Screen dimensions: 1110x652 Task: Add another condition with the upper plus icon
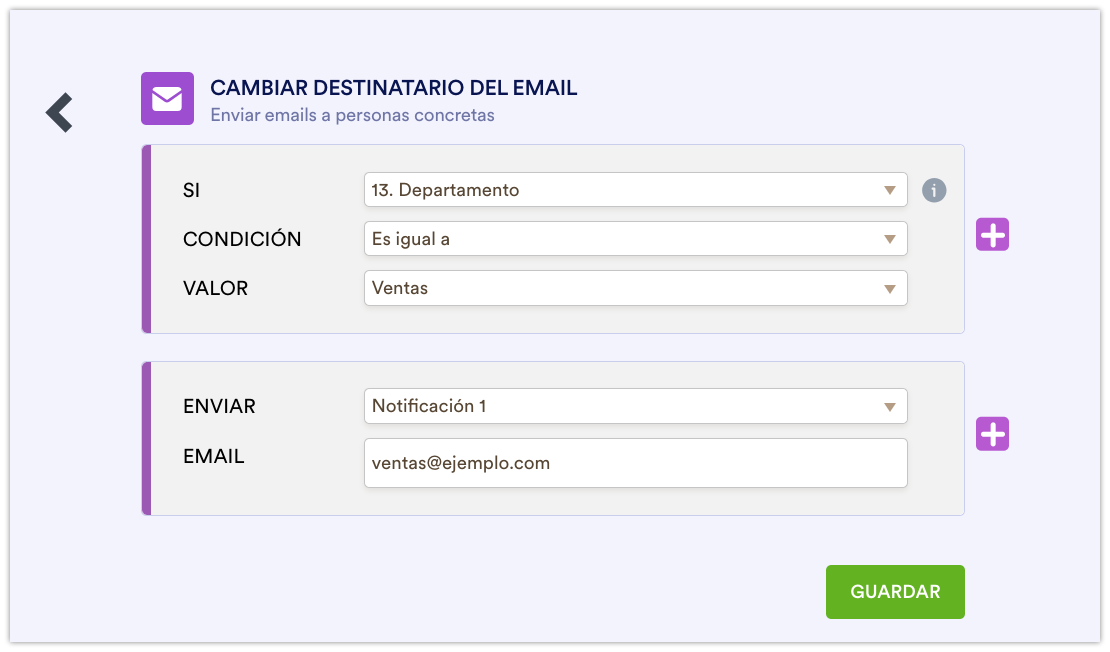point(992,235)
